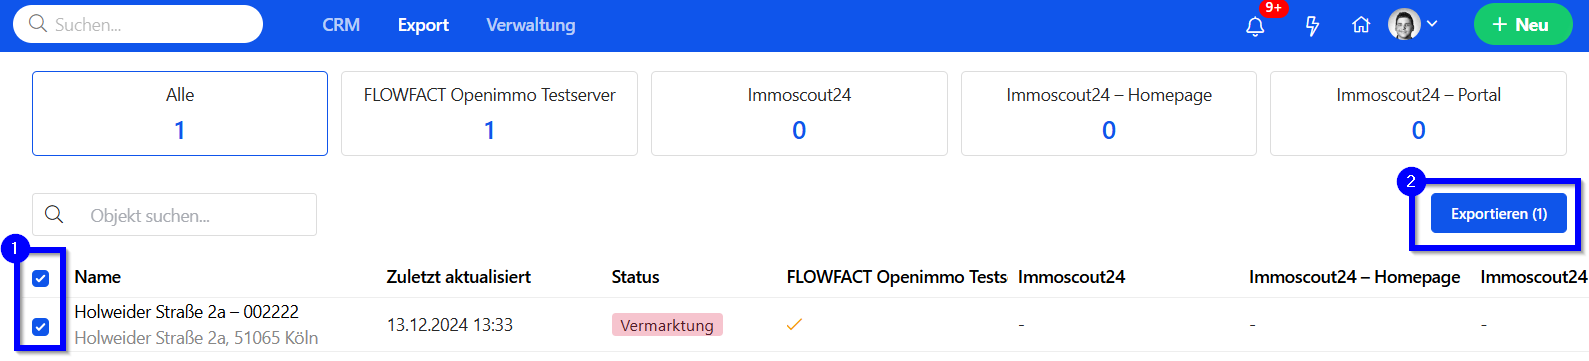1589x361 pixels.
Task: Toggle the select-all checkbox in header
Action: [41, 278]
